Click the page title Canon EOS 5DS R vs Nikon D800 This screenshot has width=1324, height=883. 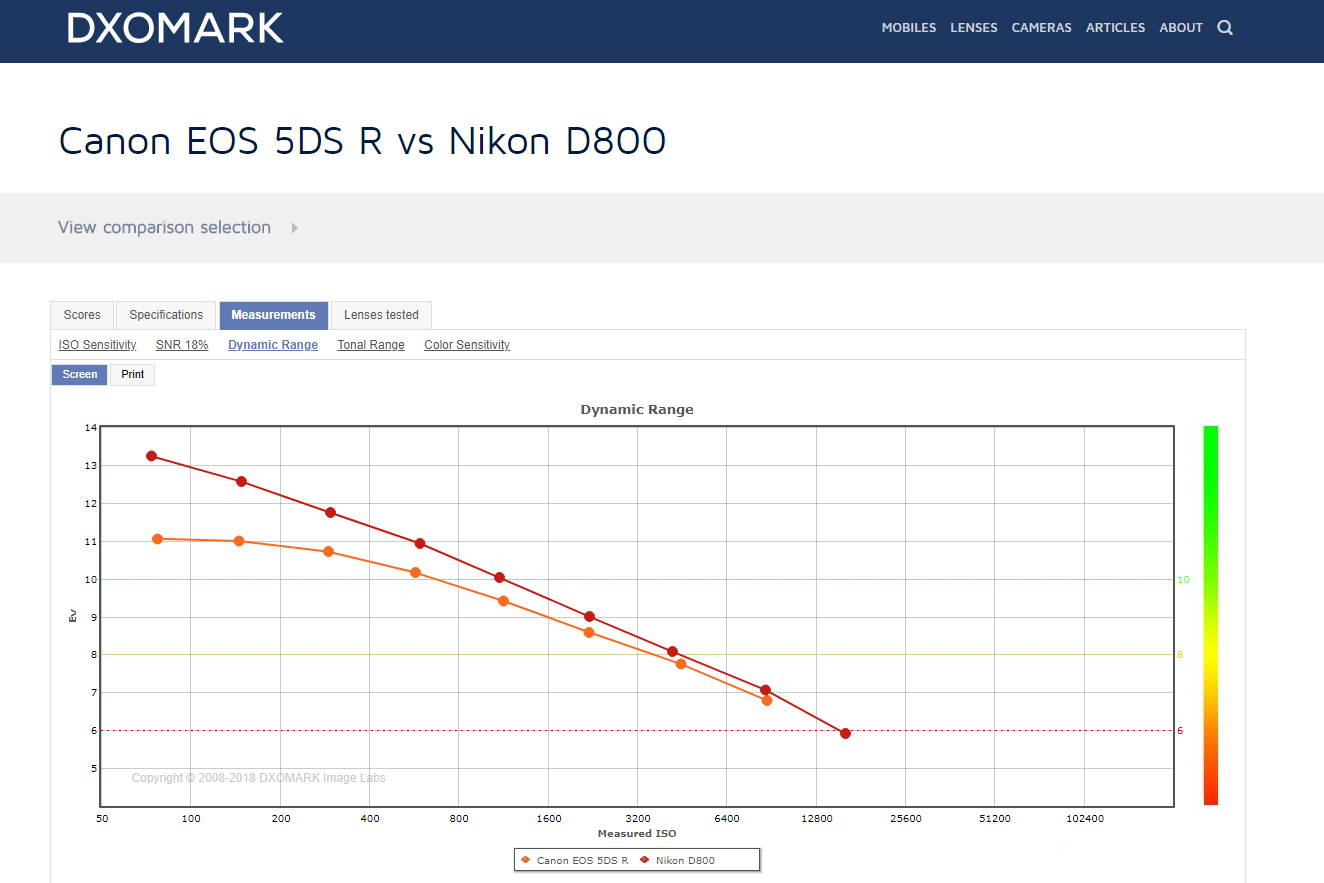(x=363, y=141)
